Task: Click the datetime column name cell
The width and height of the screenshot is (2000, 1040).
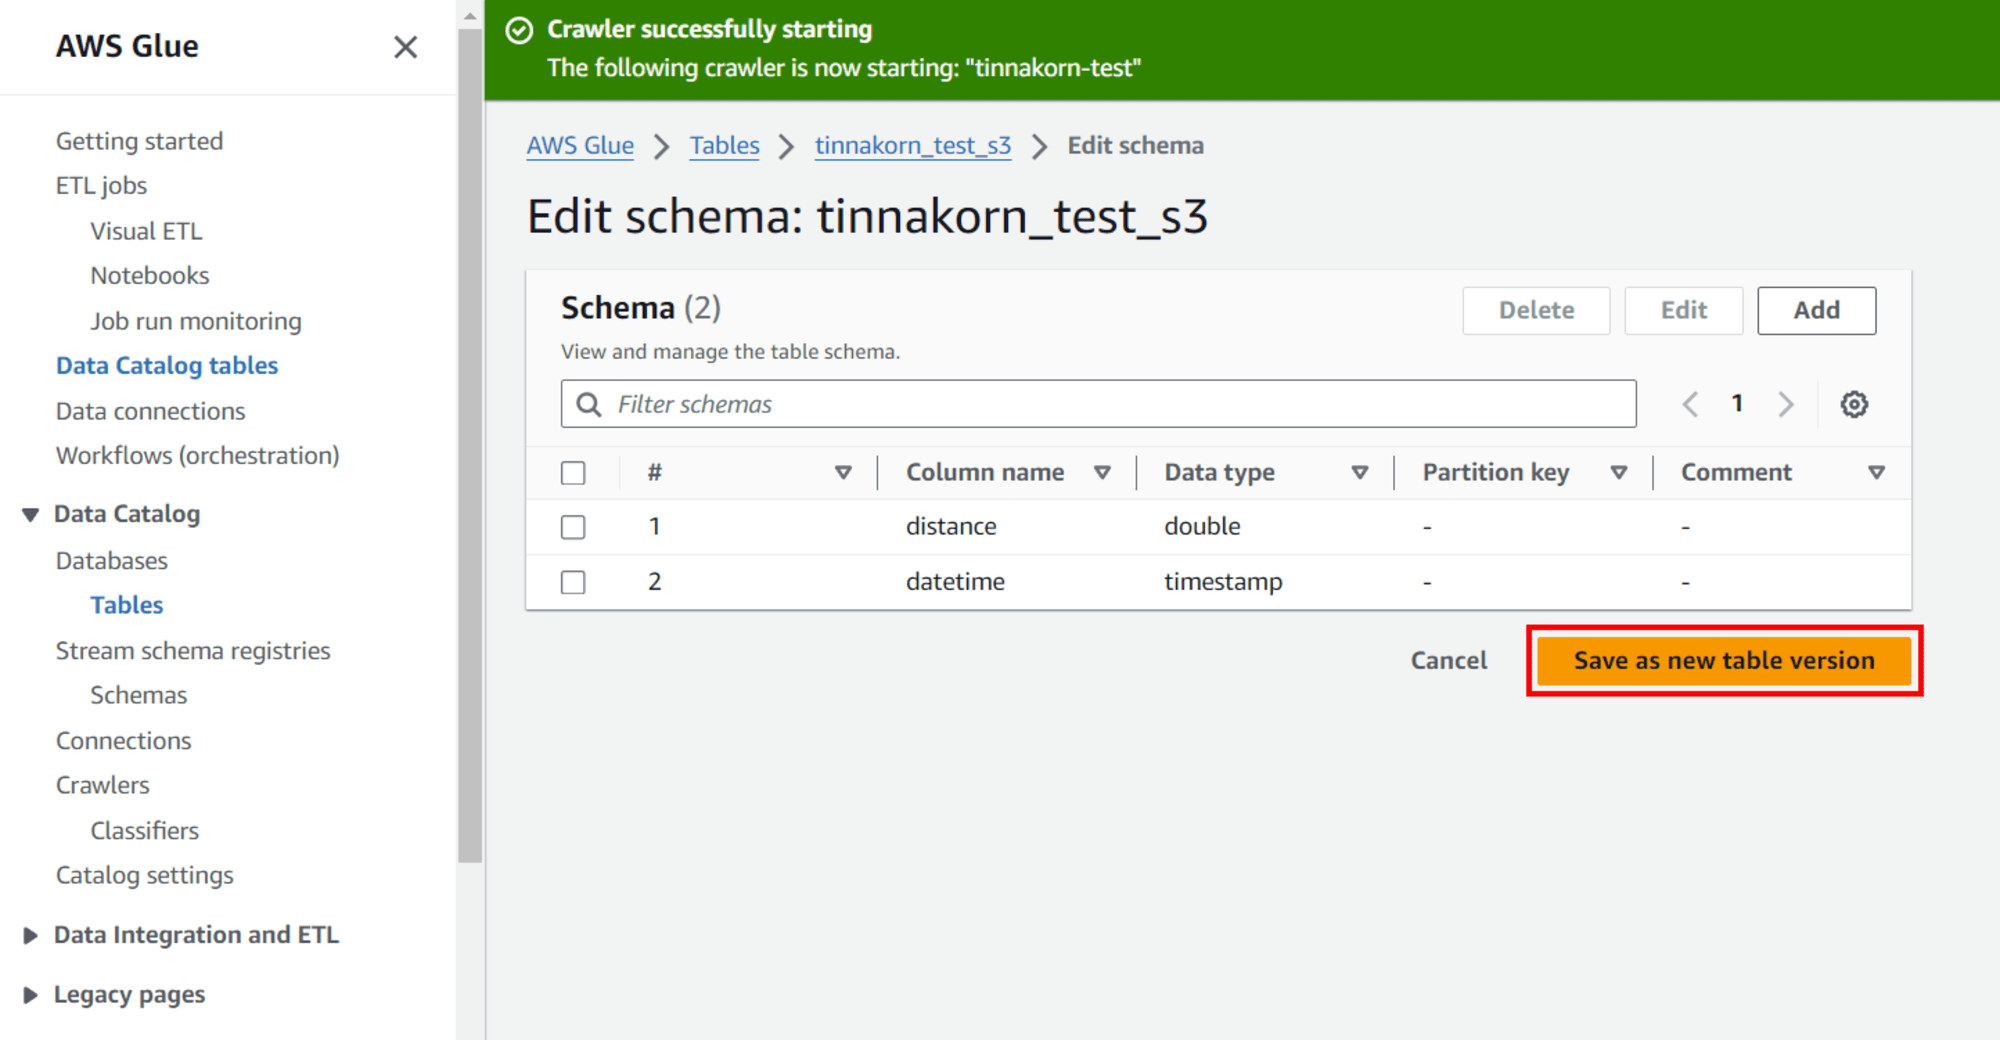Action: pos(955,582)
